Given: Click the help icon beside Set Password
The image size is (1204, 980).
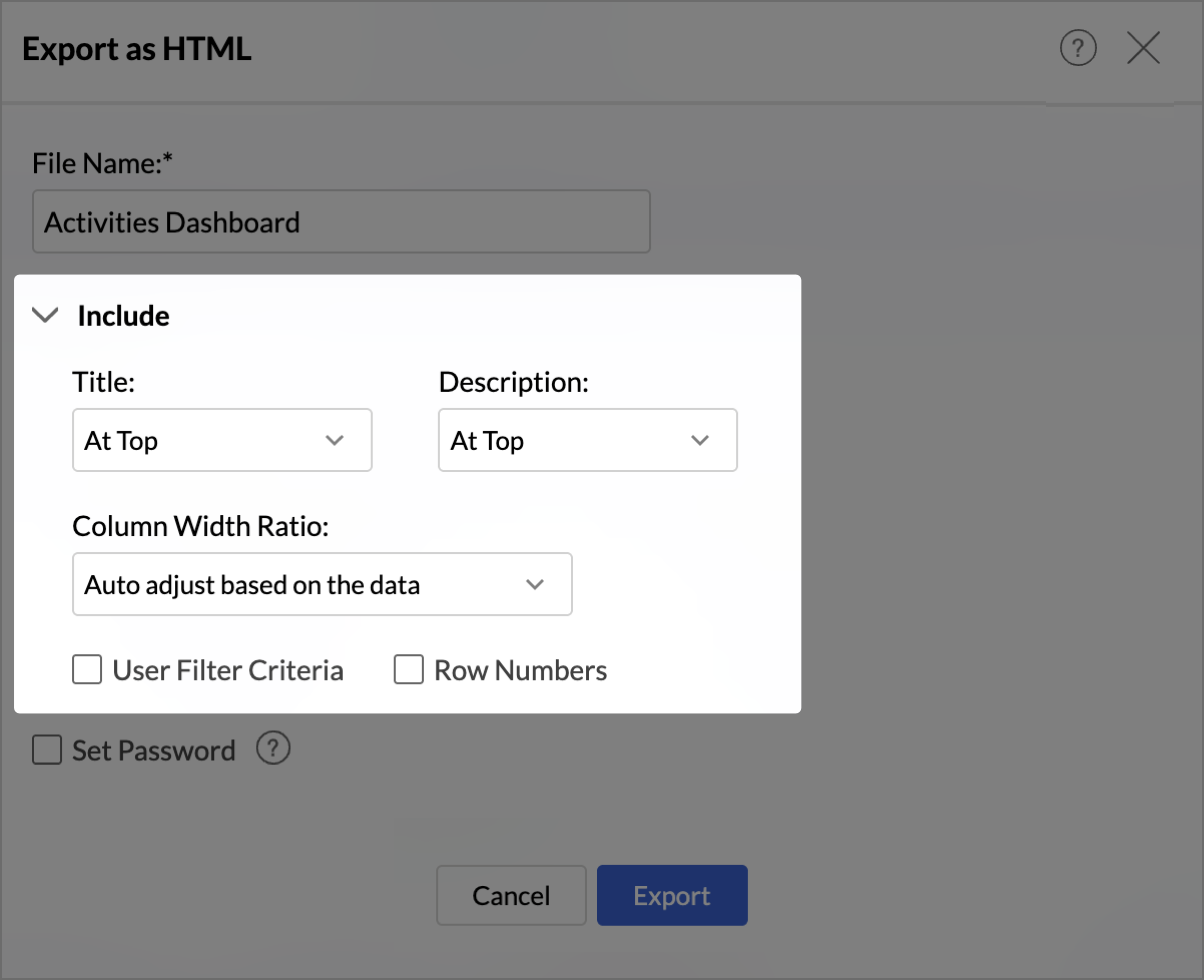Looking at the screenshot, I should [273, 749].
